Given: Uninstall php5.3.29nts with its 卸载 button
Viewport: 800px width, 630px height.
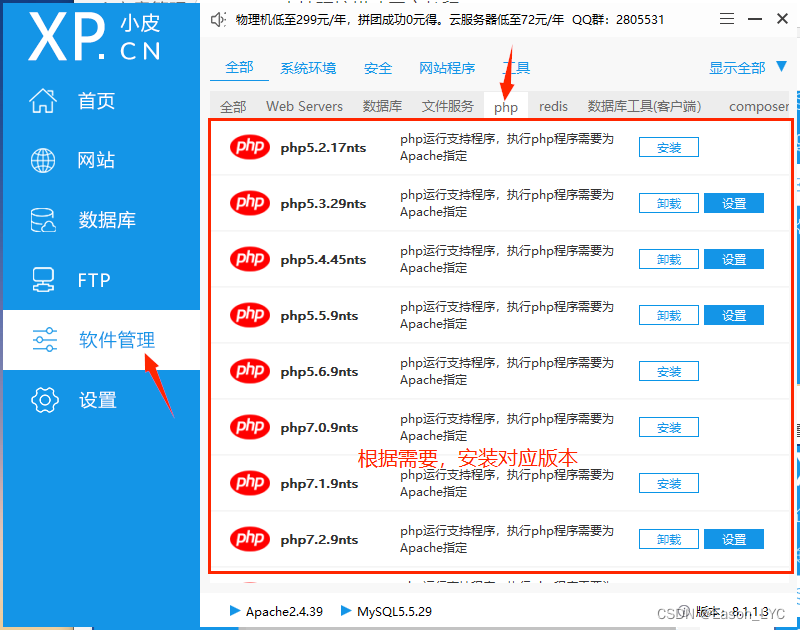Looking at the screenshot, I should pyautogui.click(x=668, y=204).
